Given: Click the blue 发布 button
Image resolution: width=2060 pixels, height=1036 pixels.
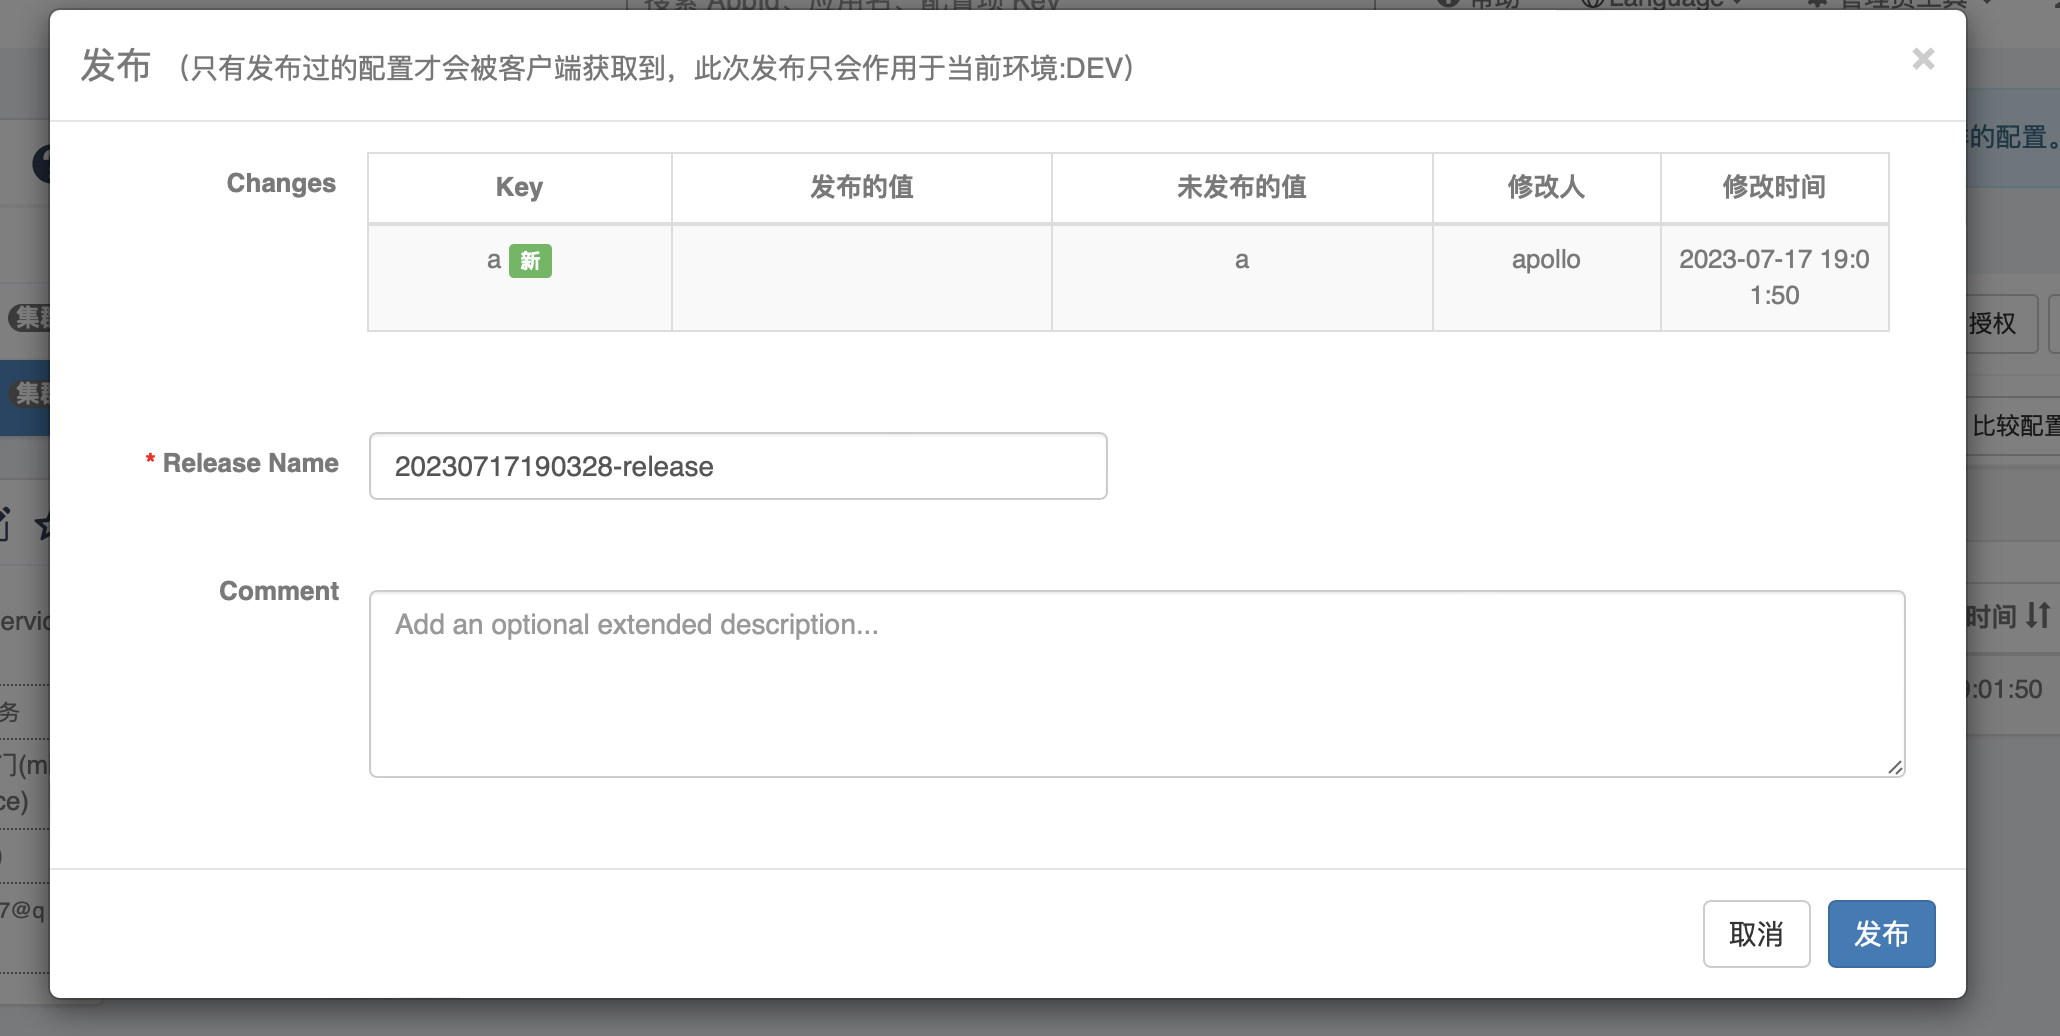Looking at the screenshot, I should [1881, 934].
